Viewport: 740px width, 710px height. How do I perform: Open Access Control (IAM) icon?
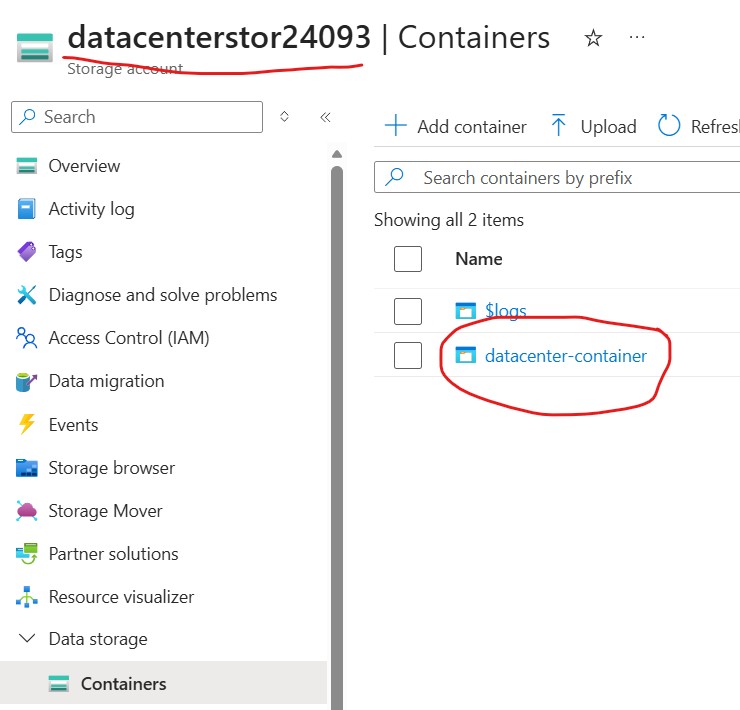(27, 338)
